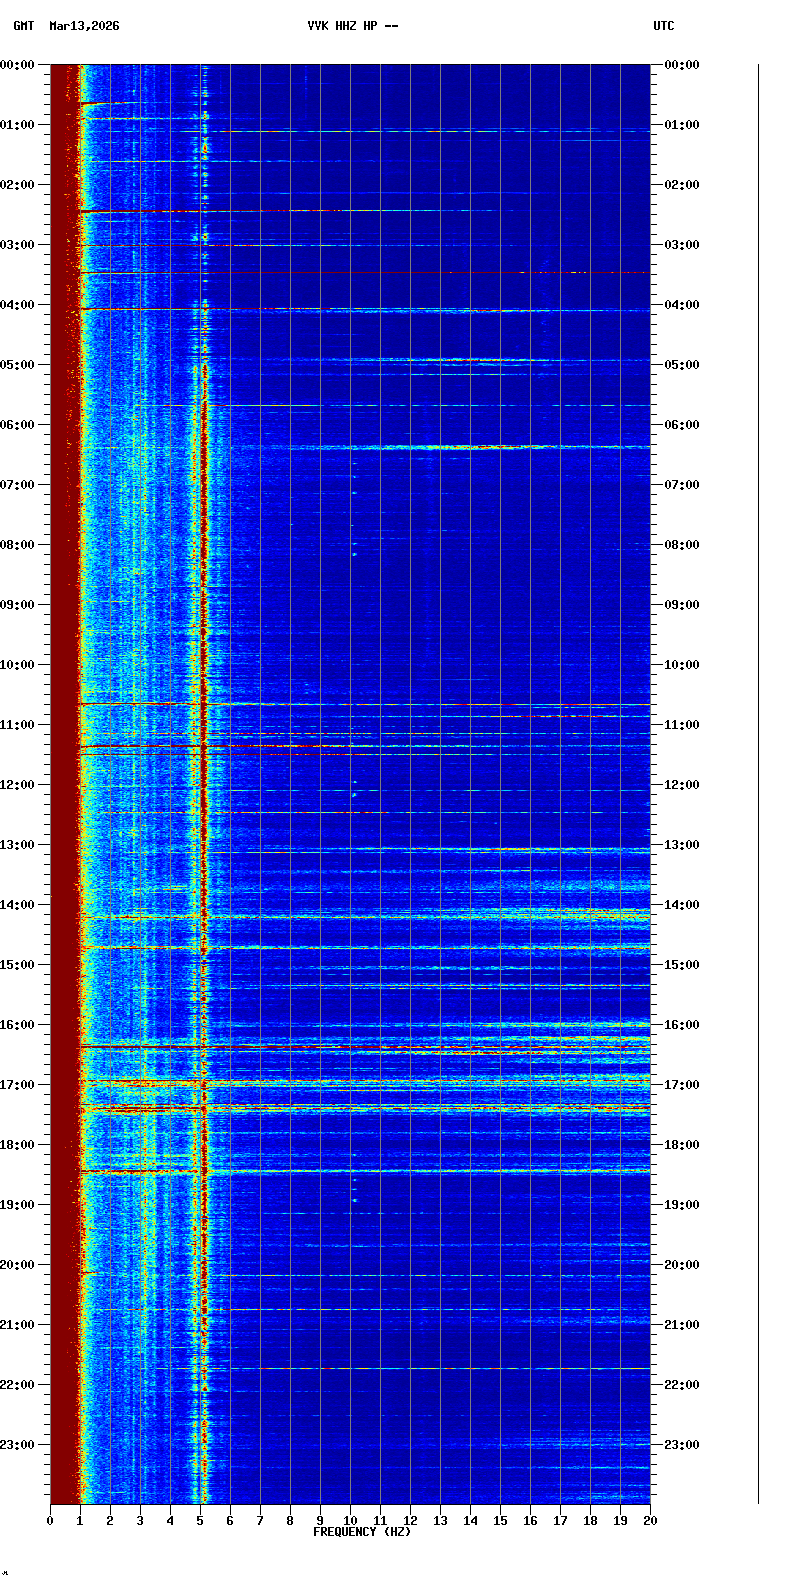Click the 20 Hz frequency tick label

click(650, 1521)
